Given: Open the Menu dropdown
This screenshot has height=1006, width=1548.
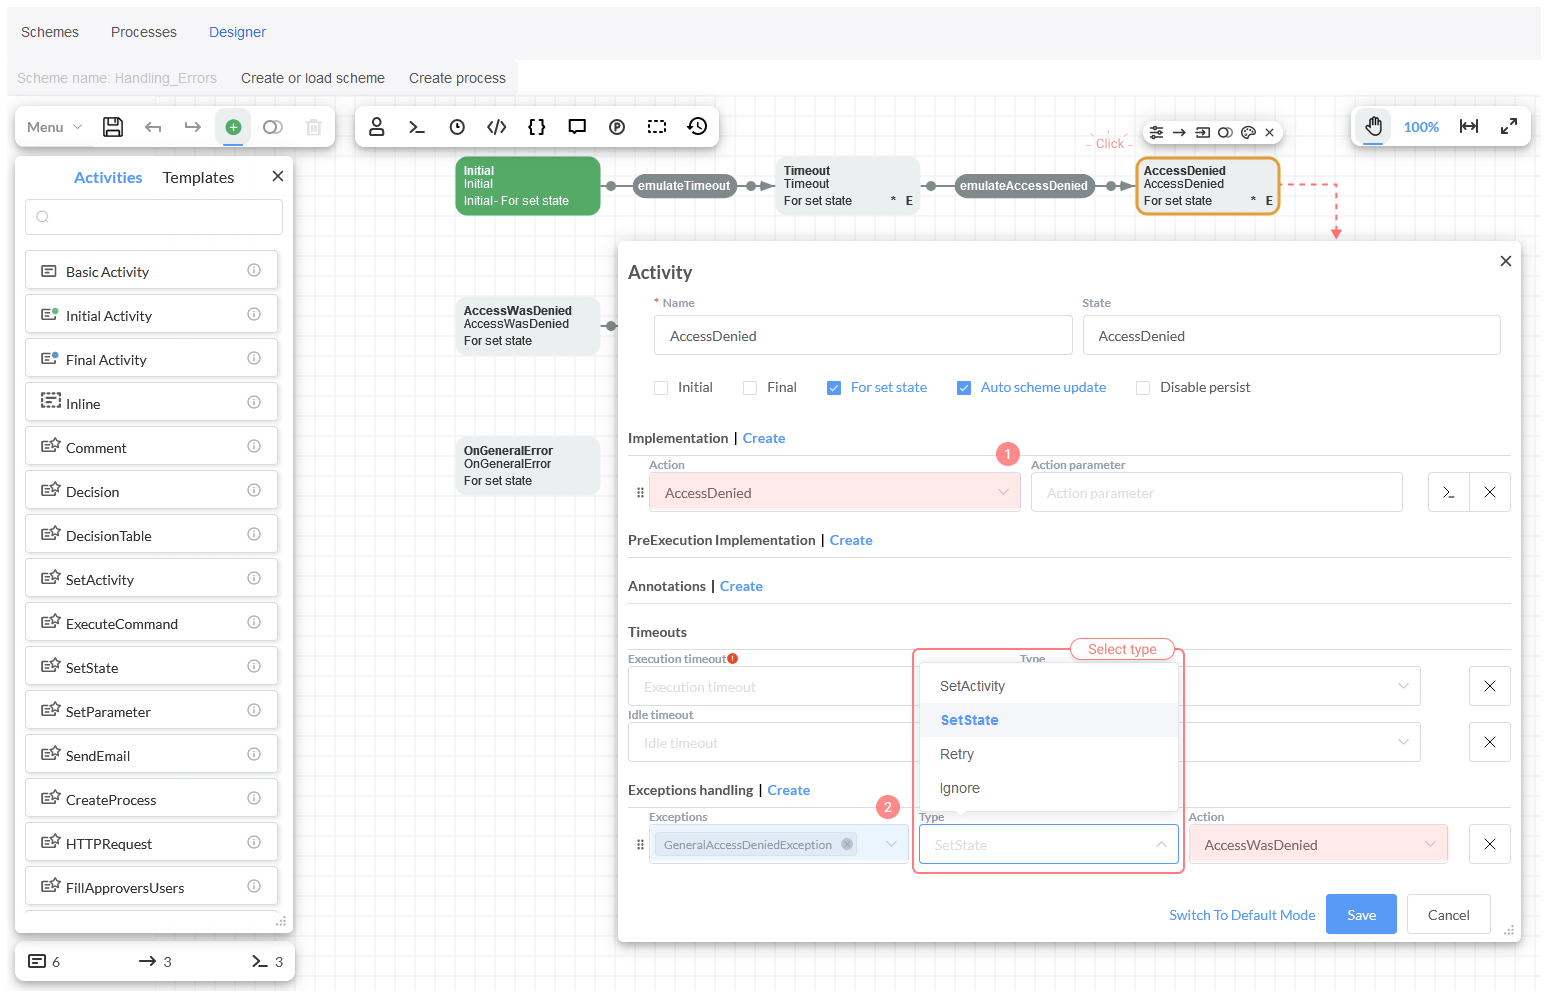Looking at the screenshot, I should coord(54,127).
